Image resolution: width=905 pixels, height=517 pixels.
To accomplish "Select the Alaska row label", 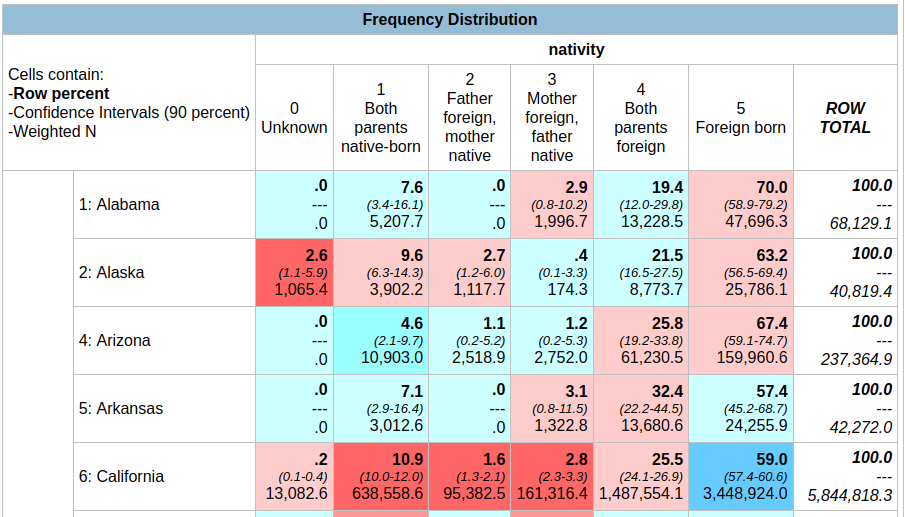I will point(110,273).
